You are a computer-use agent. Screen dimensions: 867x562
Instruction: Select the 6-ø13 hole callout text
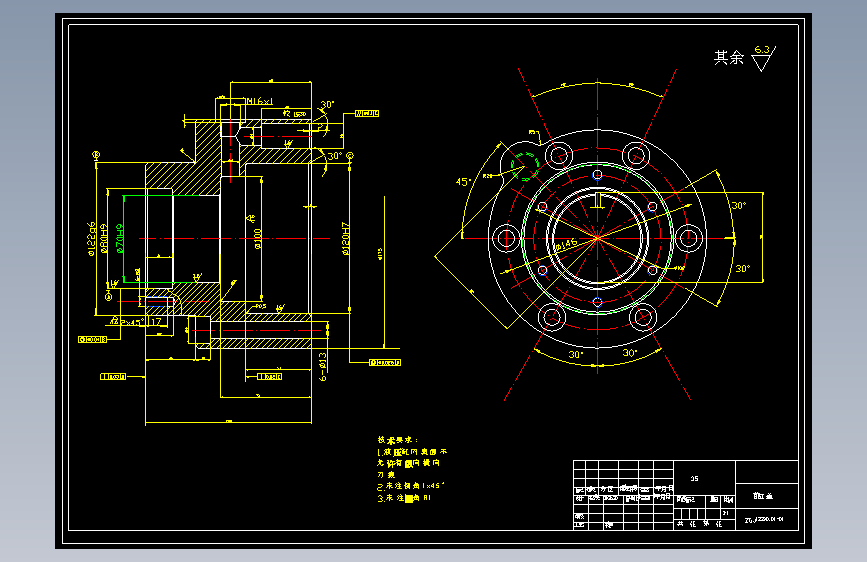tap(323, 367)
